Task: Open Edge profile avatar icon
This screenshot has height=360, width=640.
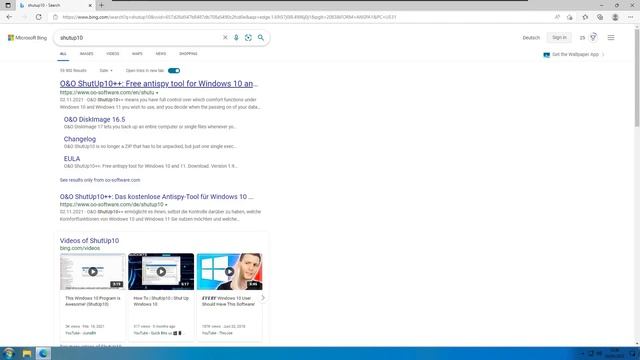Action: 615,17
